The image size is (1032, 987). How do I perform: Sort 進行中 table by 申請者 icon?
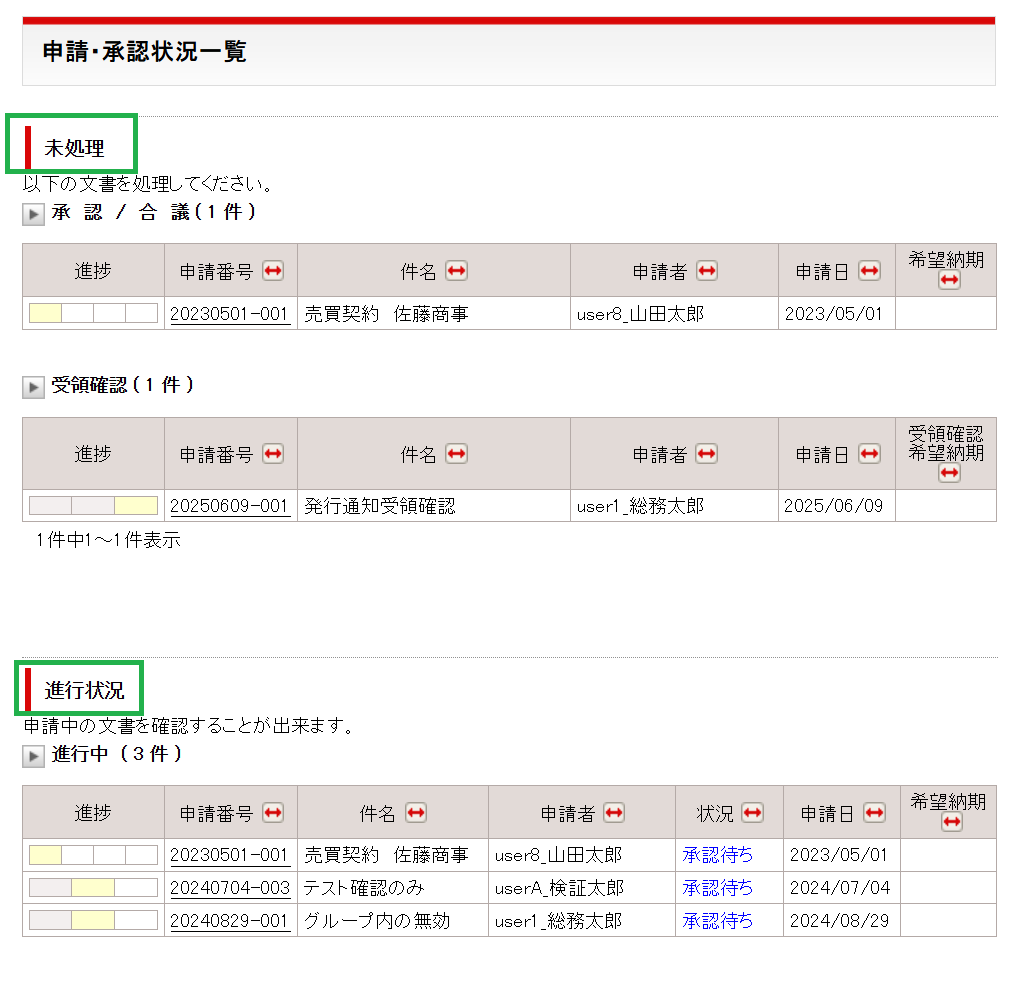[614, 813]
